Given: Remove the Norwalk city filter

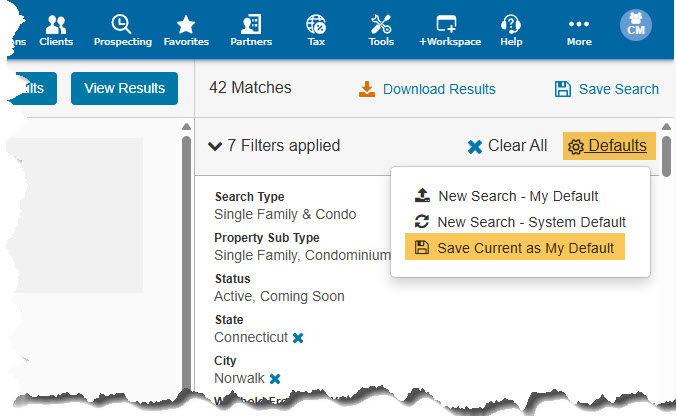Looking at the screenshot, I should point(275,379).
